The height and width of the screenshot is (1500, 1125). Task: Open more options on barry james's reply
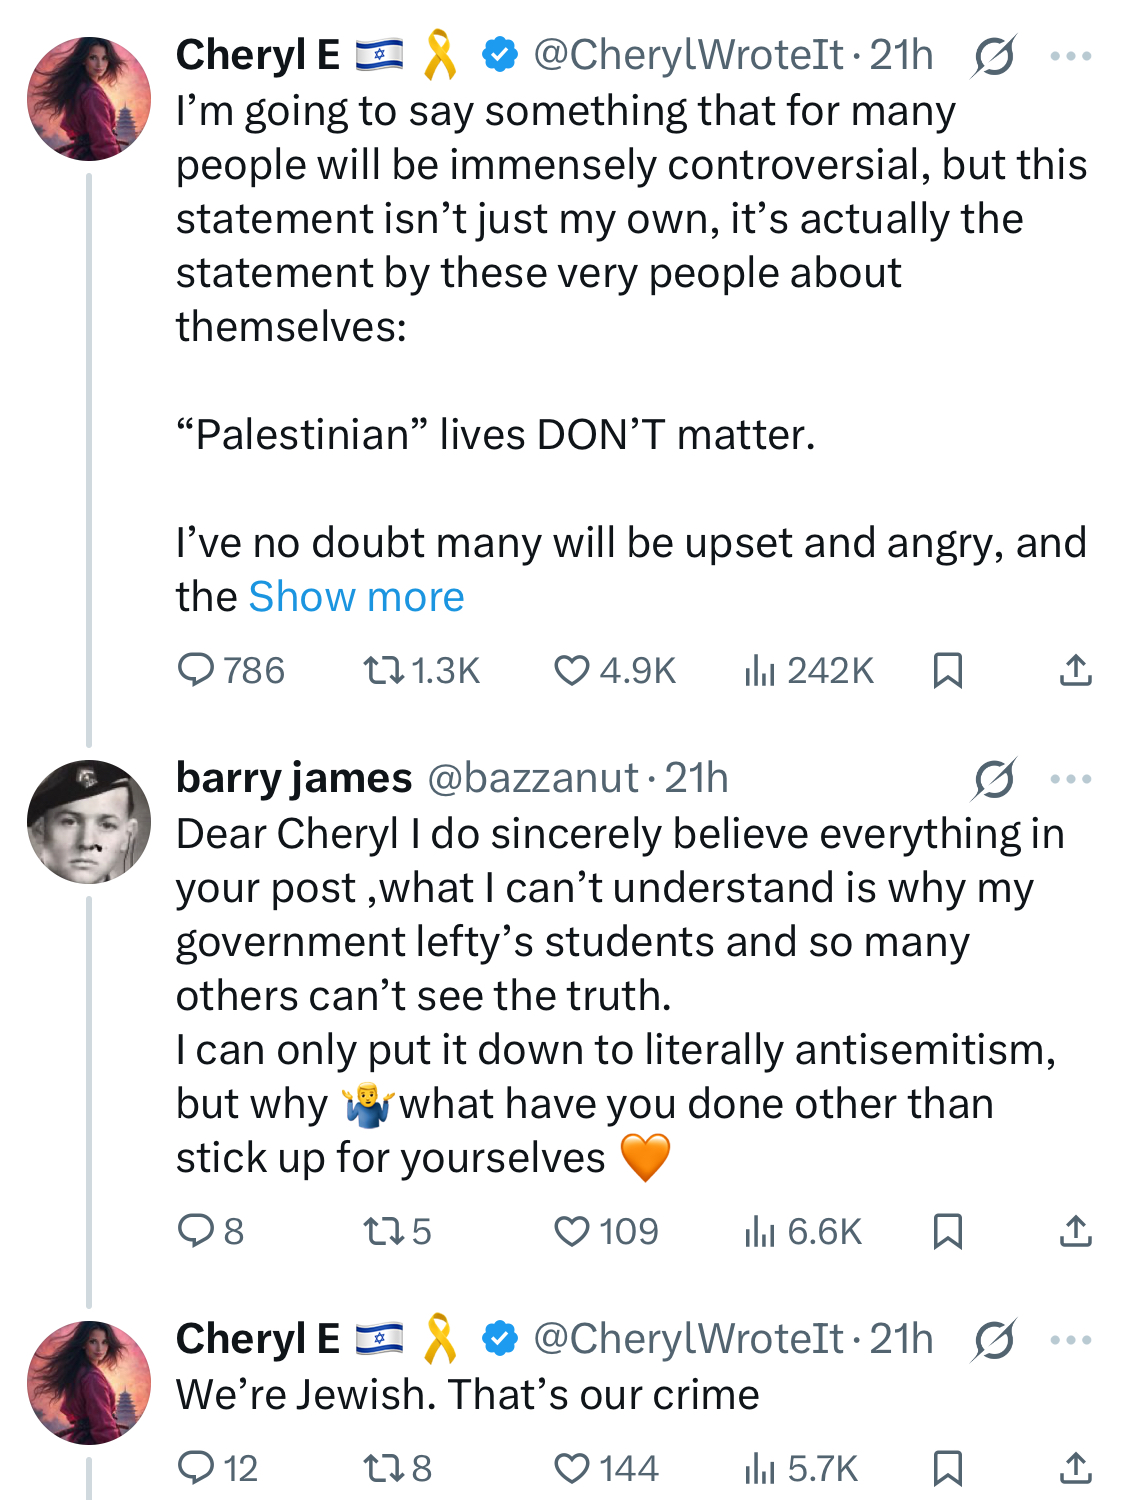pyautogui.click(x=1071, y=779)
